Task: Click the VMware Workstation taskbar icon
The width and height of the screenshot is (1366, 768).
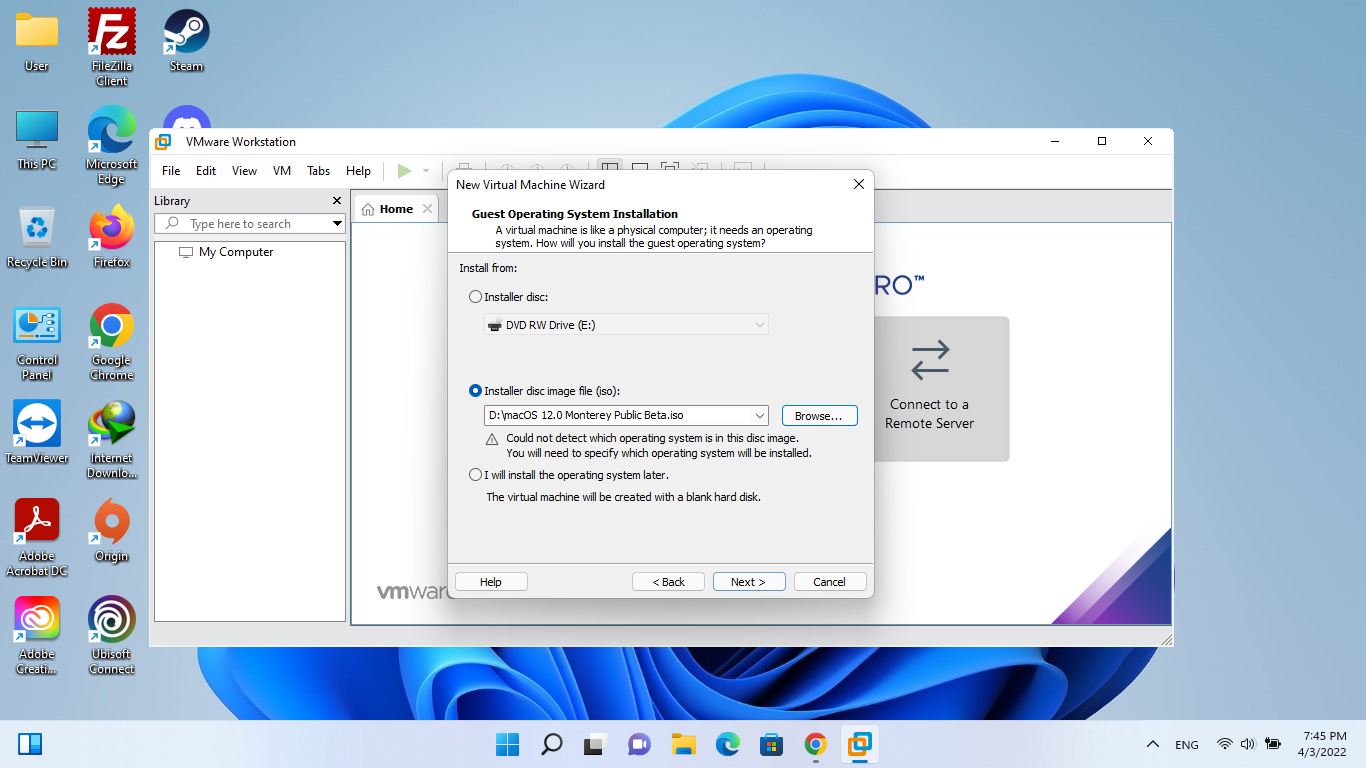Action: pyautogui.click(x=859, y=744)
